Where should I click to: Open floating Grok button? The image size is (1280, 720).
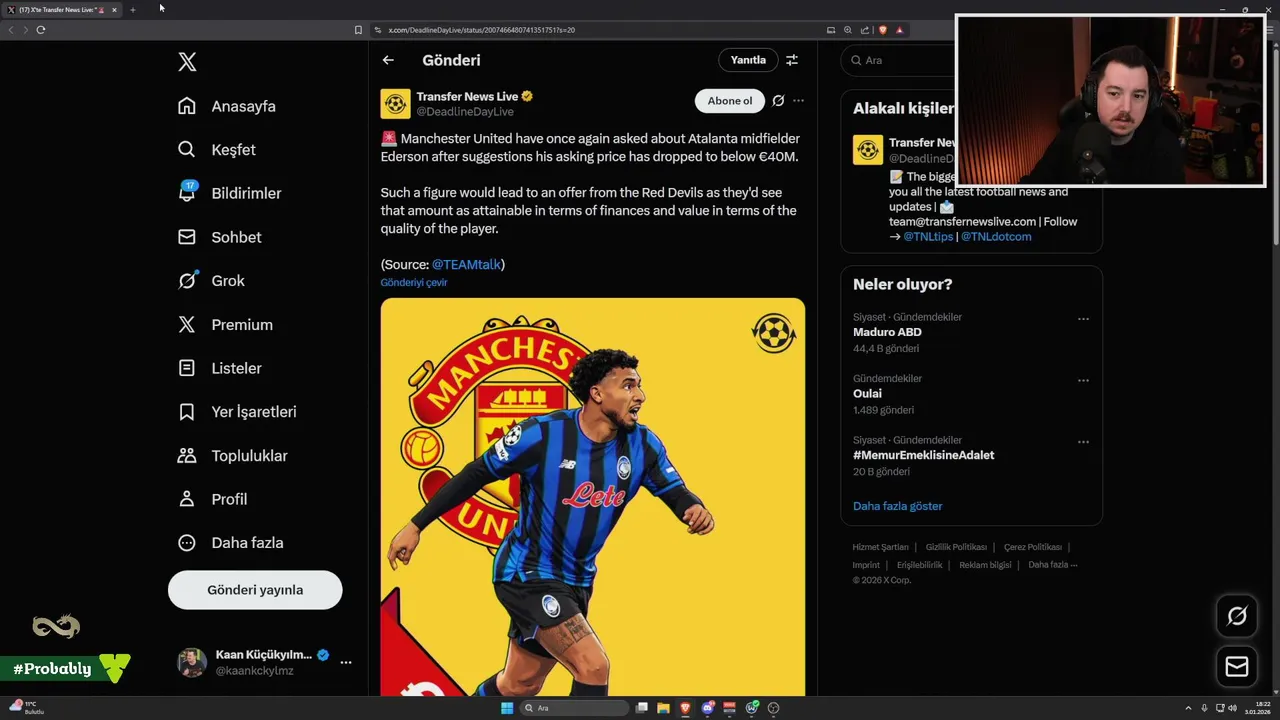pos(1237,617)
